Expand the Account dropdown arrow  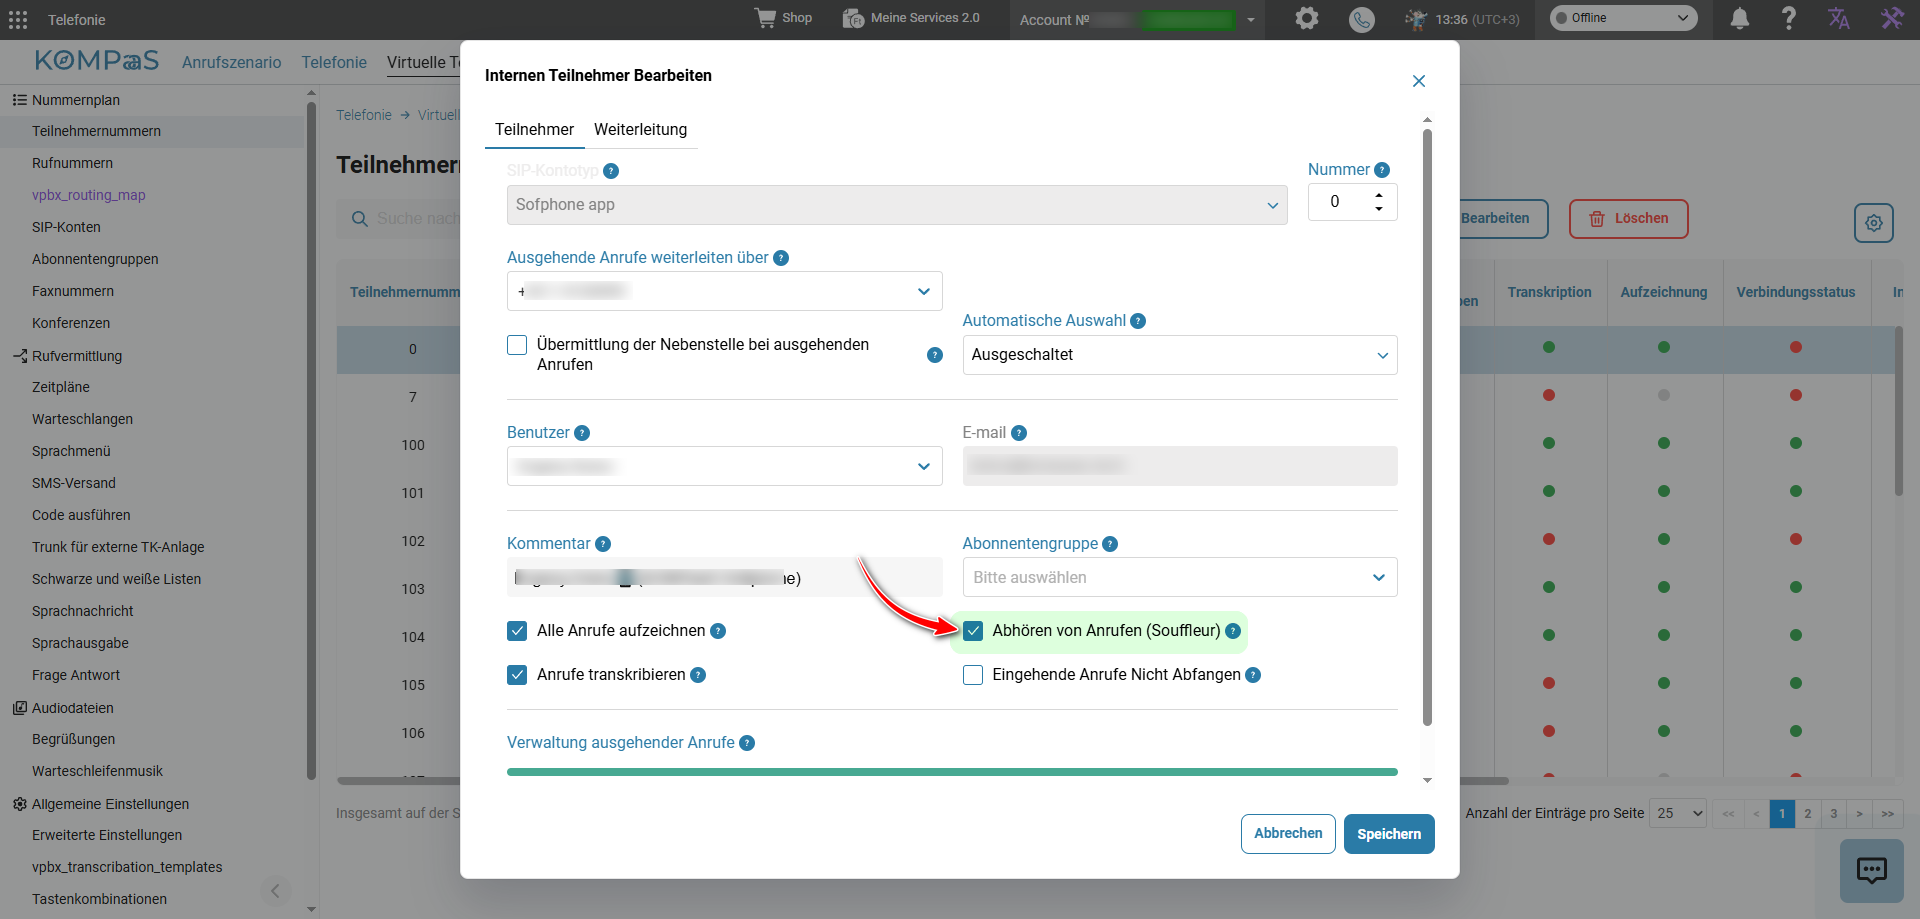1250,20
